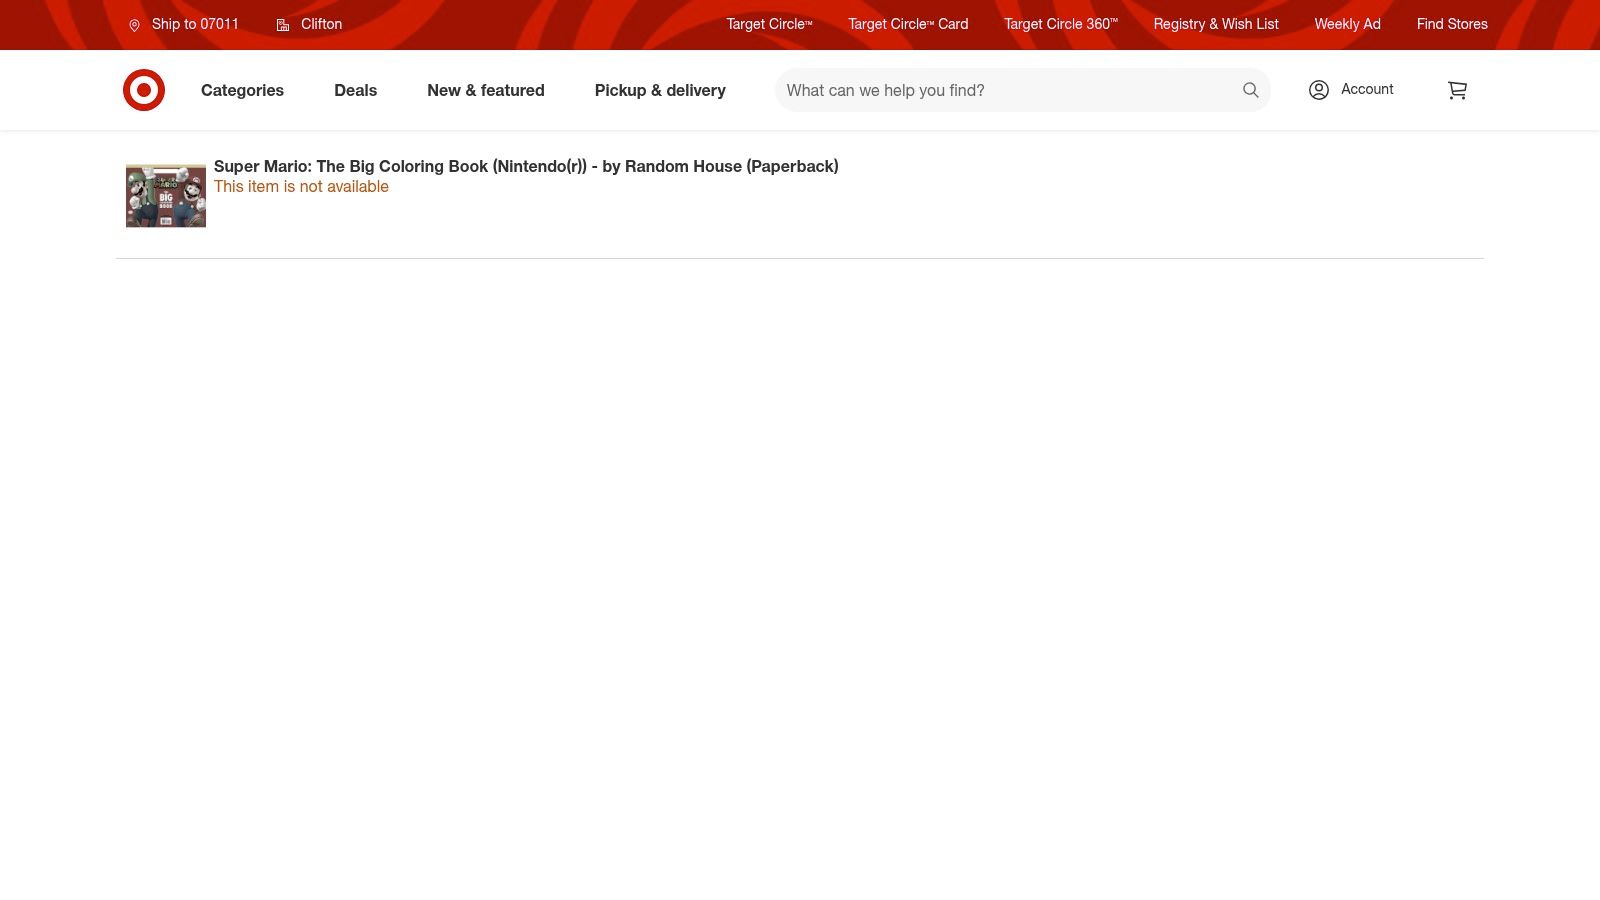Open the Super Mario Big Coloring Book title
Viewport: 1600px width, 900px height.
tap(526, 166)
